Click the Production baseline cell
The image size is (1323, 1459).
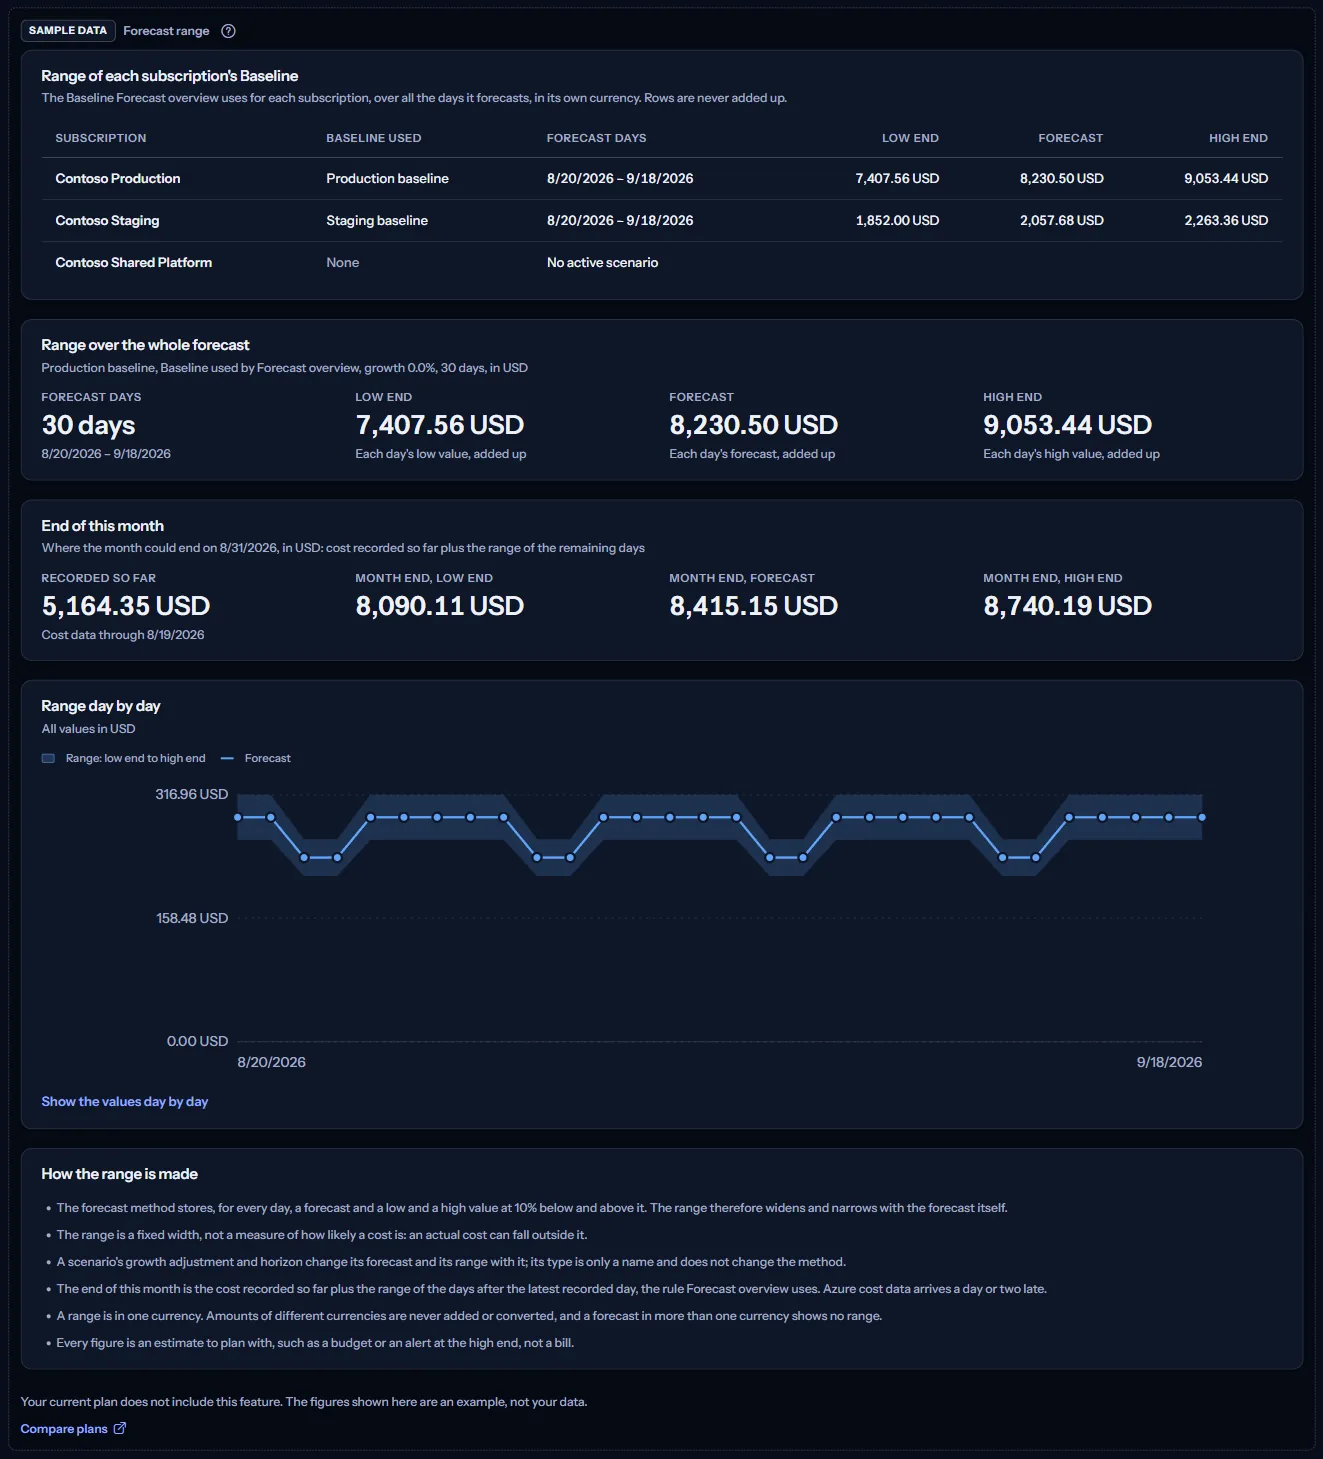tap(387, 178)
